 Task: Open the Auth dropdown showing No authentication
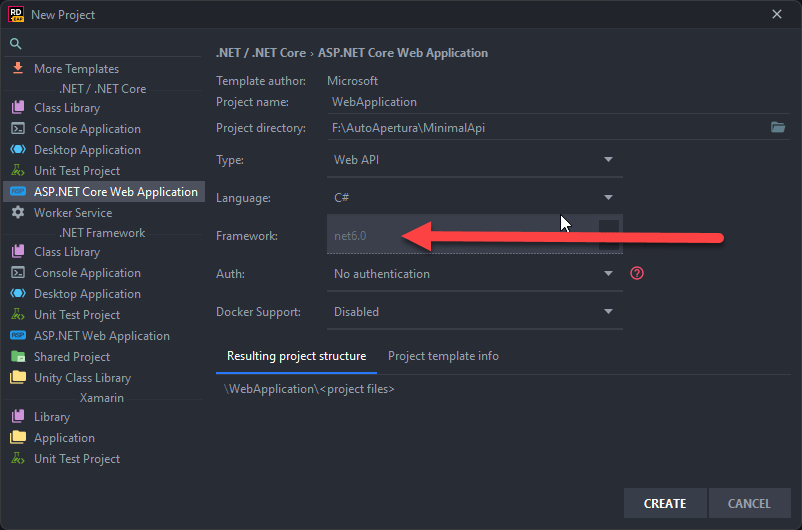tap(475, 274)
